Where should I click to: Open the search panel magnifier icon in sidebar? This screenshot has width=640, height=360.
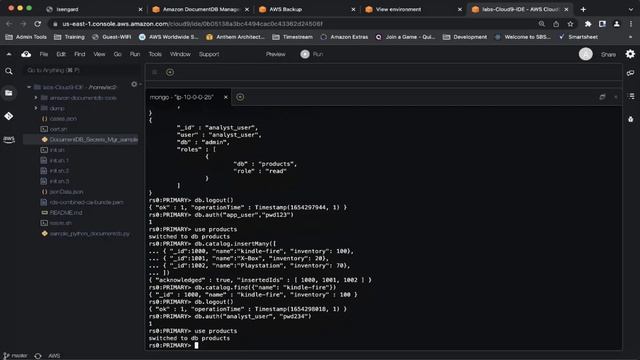tap(9, 71)
